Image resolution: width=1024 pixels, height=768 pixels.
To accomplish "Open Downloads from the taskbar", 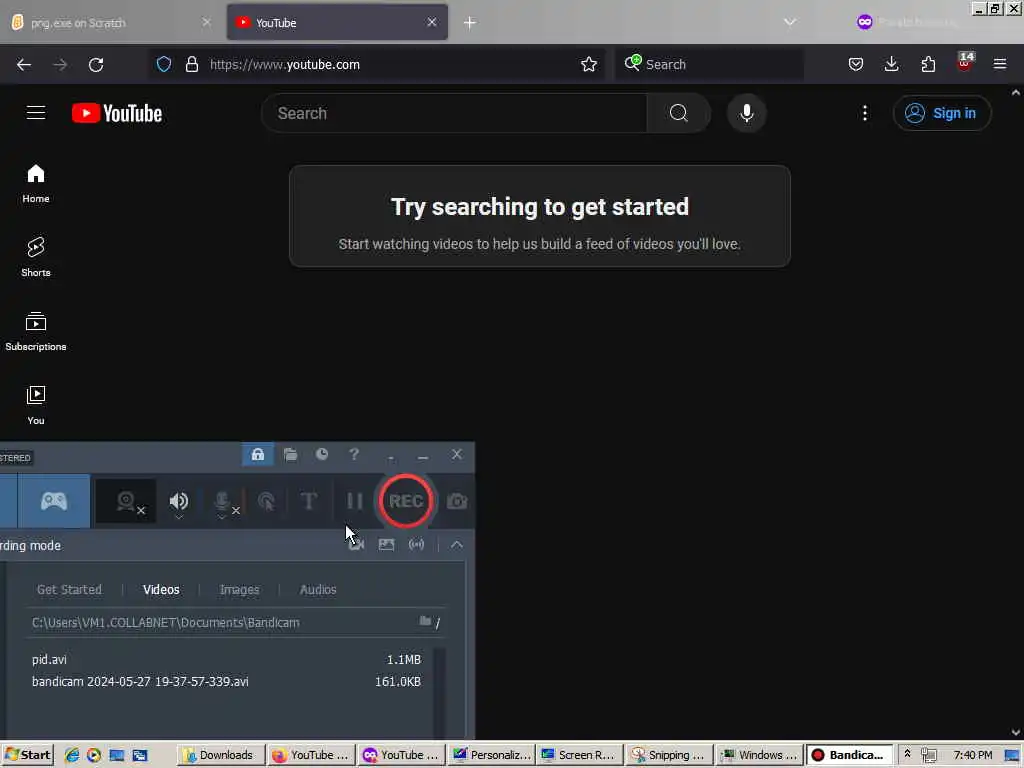I will pyautogui.click(x=221, y=755).
